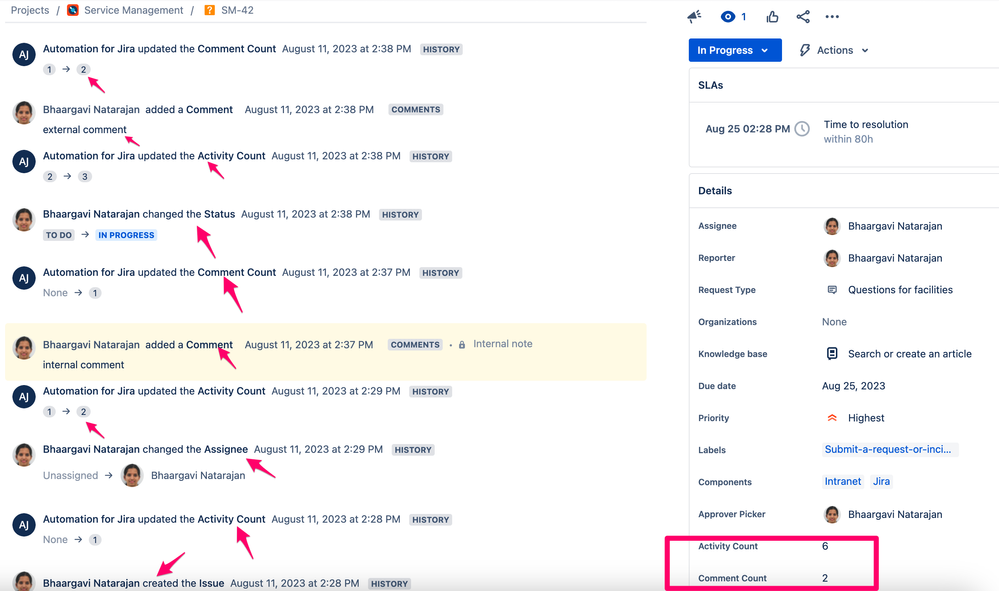This screenshot has width=999, height=591.
Task: Click the IN PROGRESS status lozenge in history
Action: click(126, 235)
